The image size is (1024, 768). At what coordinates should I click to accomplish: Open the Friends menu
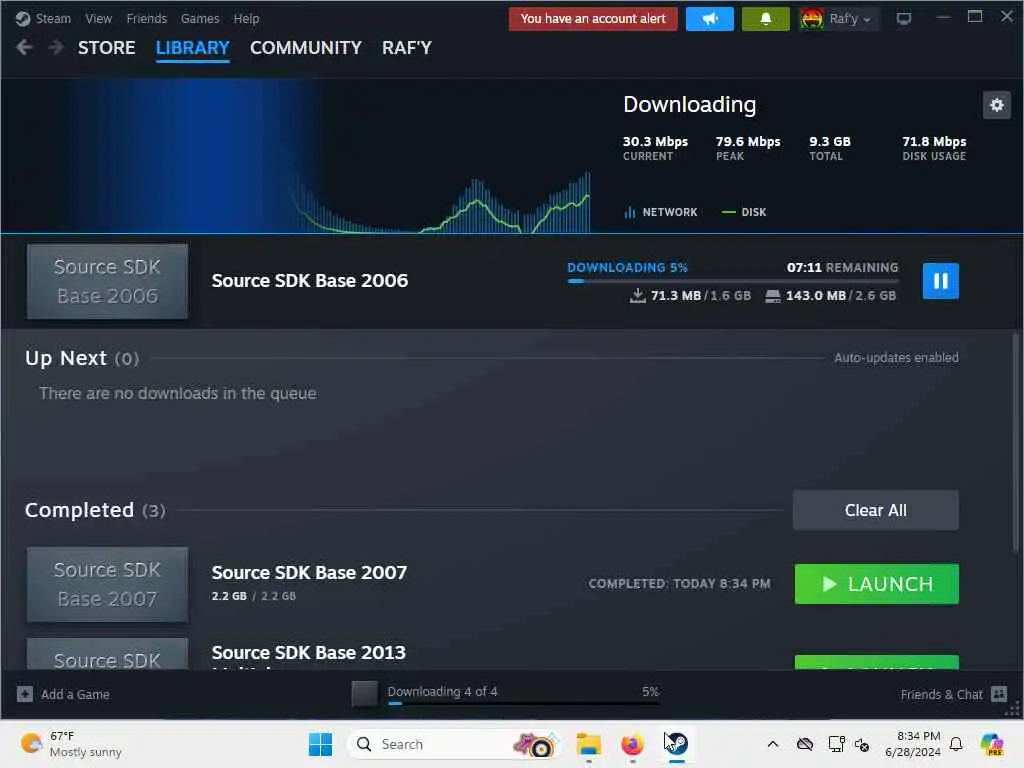146,19
